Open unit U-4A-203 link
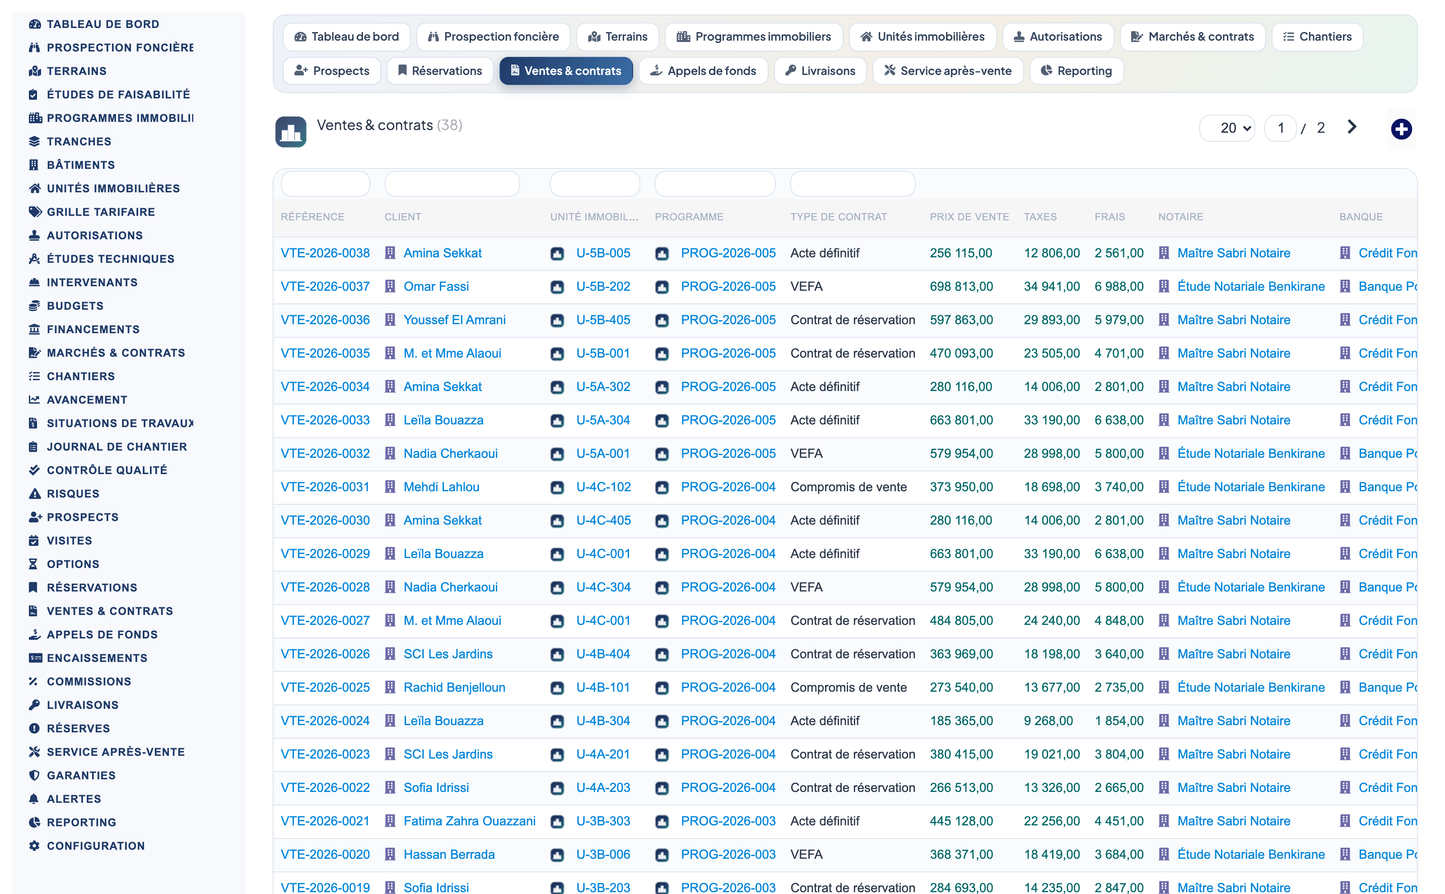This screenshot has height=894, width=1445. (x=603, y=788)
